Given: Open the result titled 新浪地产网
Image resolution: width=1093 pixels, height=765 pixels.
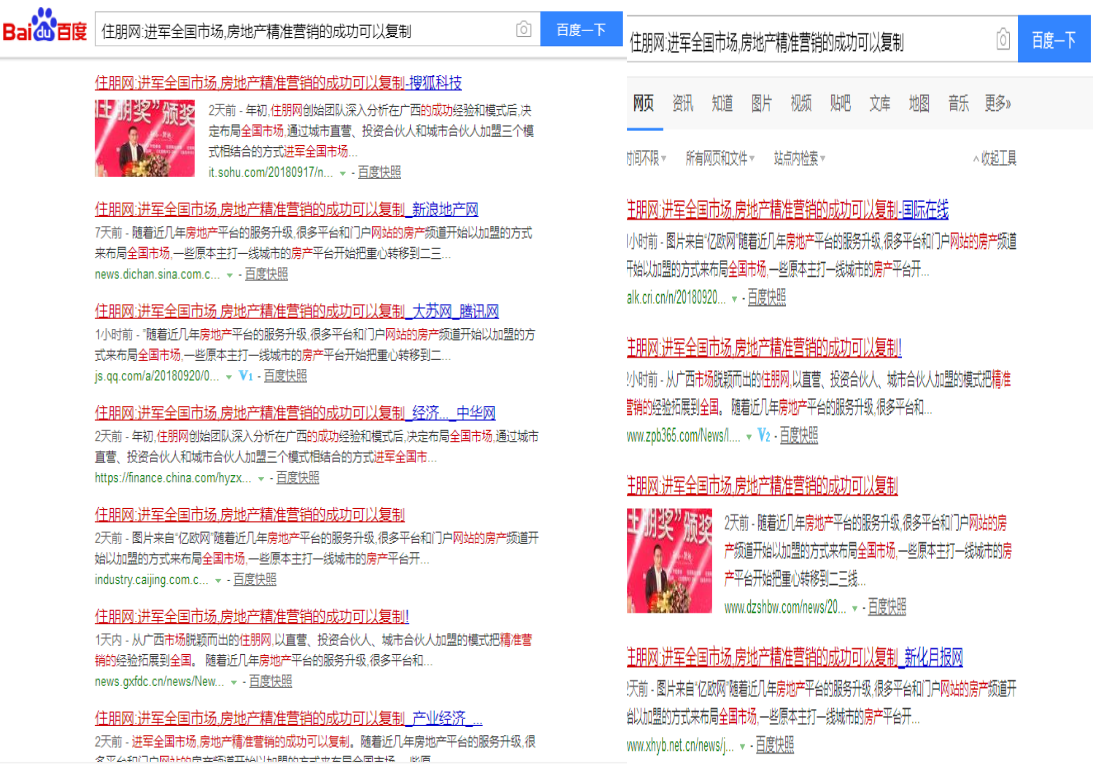Looking at the screenshot, I should 286,209.
